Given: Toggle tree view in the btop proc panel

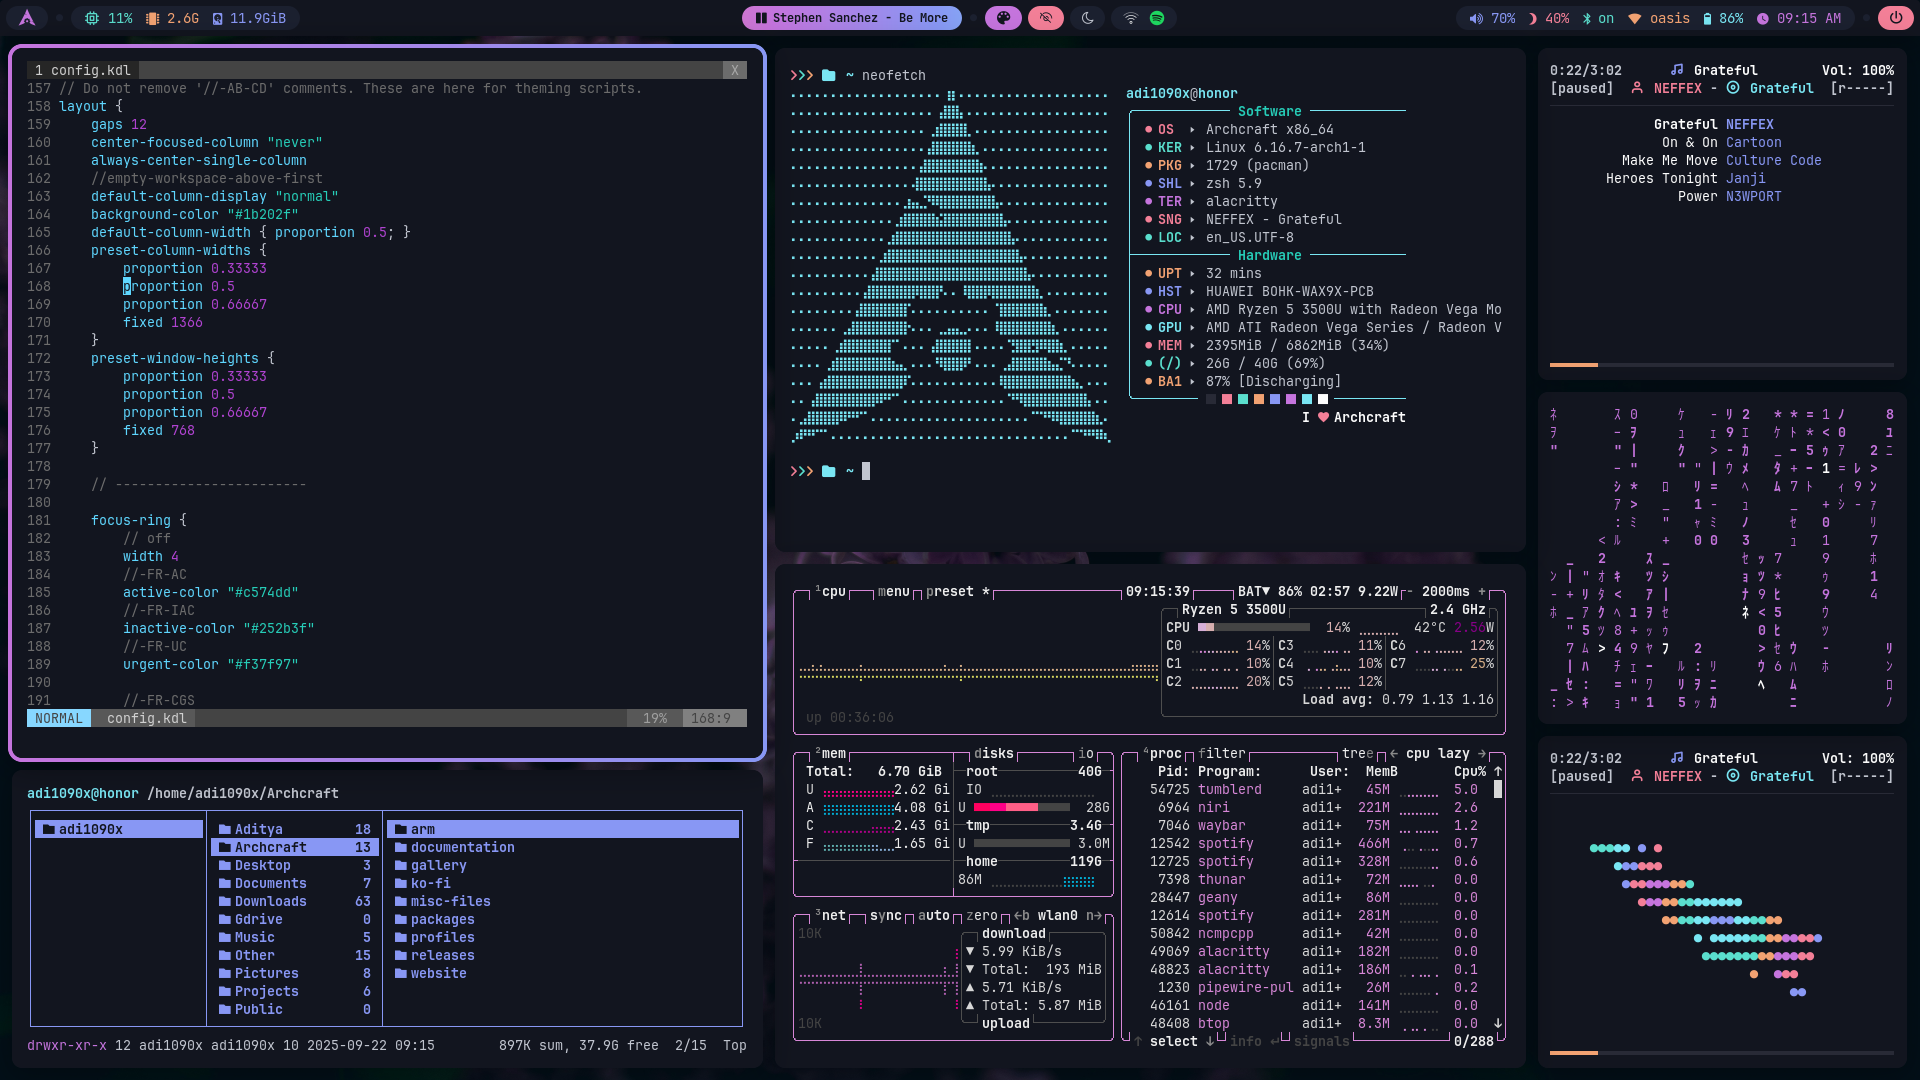Looking at the screenshot, I should click(x=1357, y=754).
